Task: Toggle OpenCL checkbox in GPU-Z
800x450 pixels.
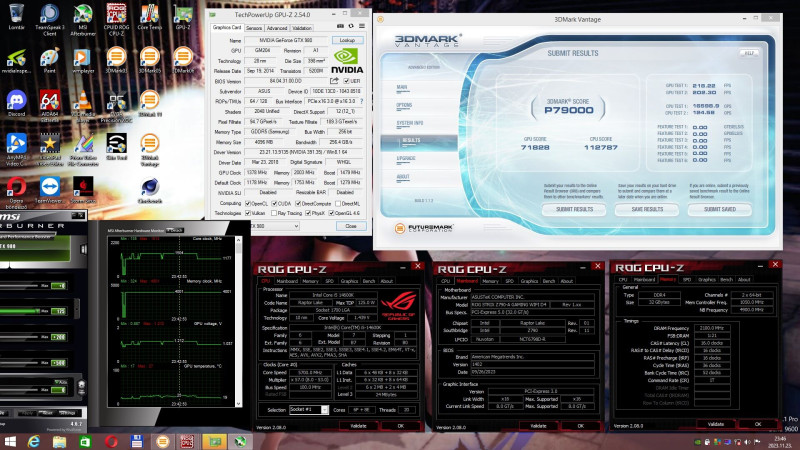Action: pos(248,203)
